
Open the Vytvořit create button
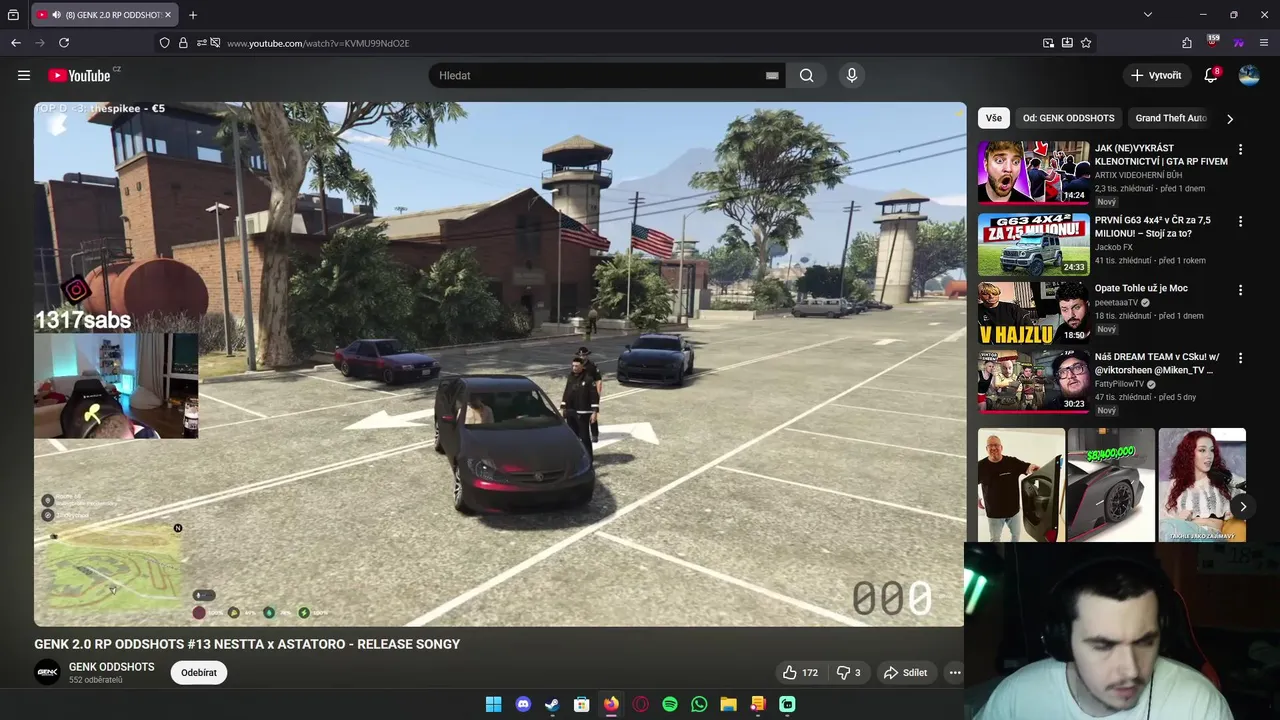(1156, 75)
